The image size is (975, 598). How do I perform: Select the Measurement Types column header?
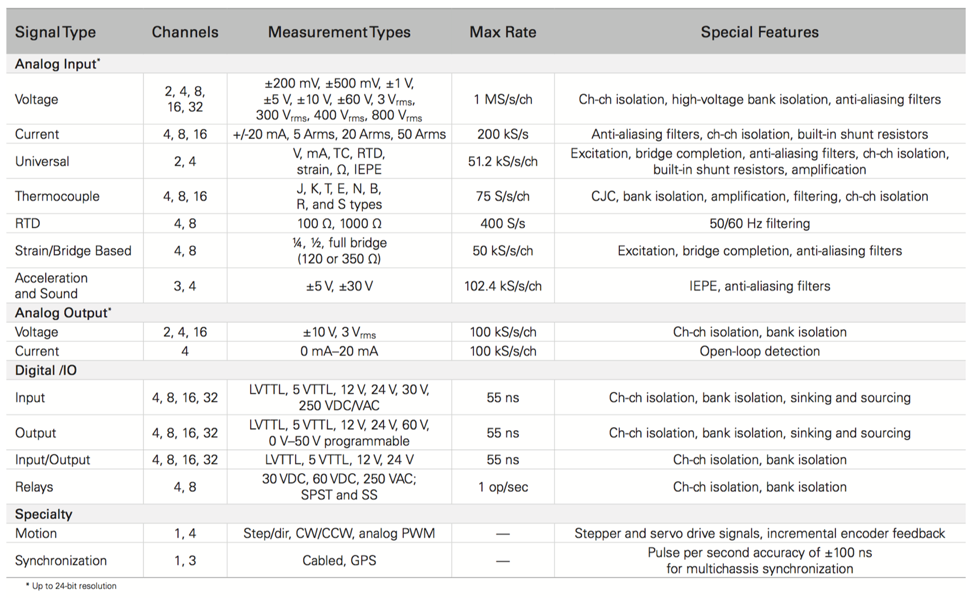339,32
